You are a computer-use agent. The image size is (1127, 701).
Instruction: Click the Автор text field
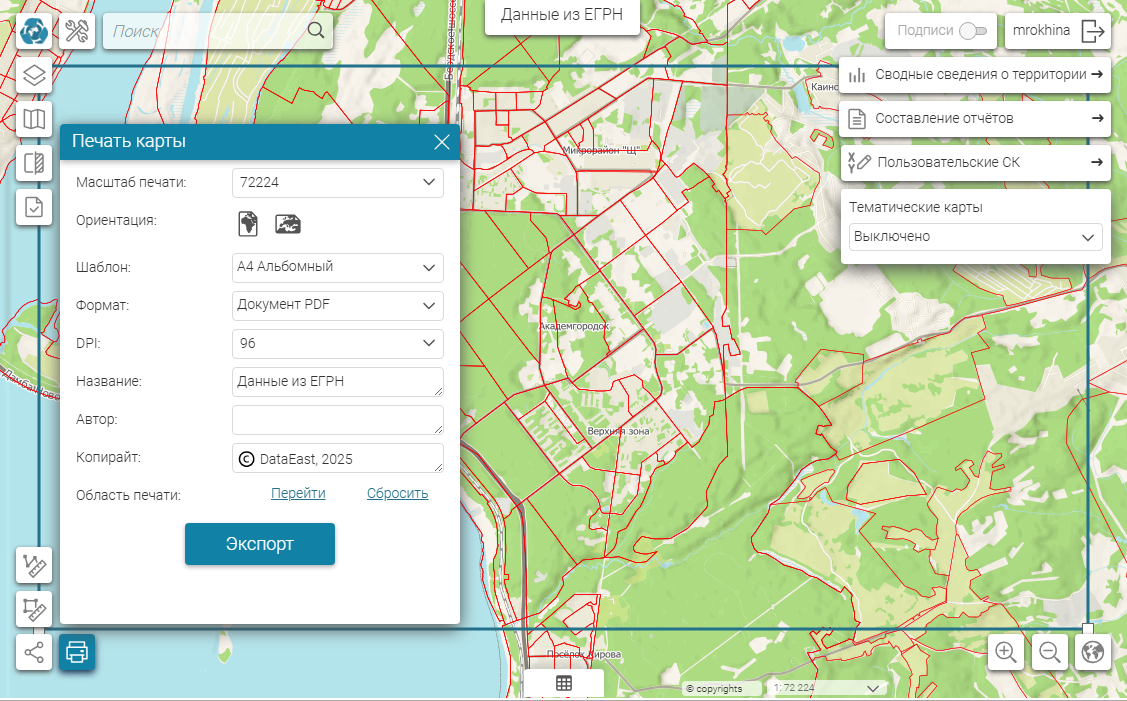[335, 420]
